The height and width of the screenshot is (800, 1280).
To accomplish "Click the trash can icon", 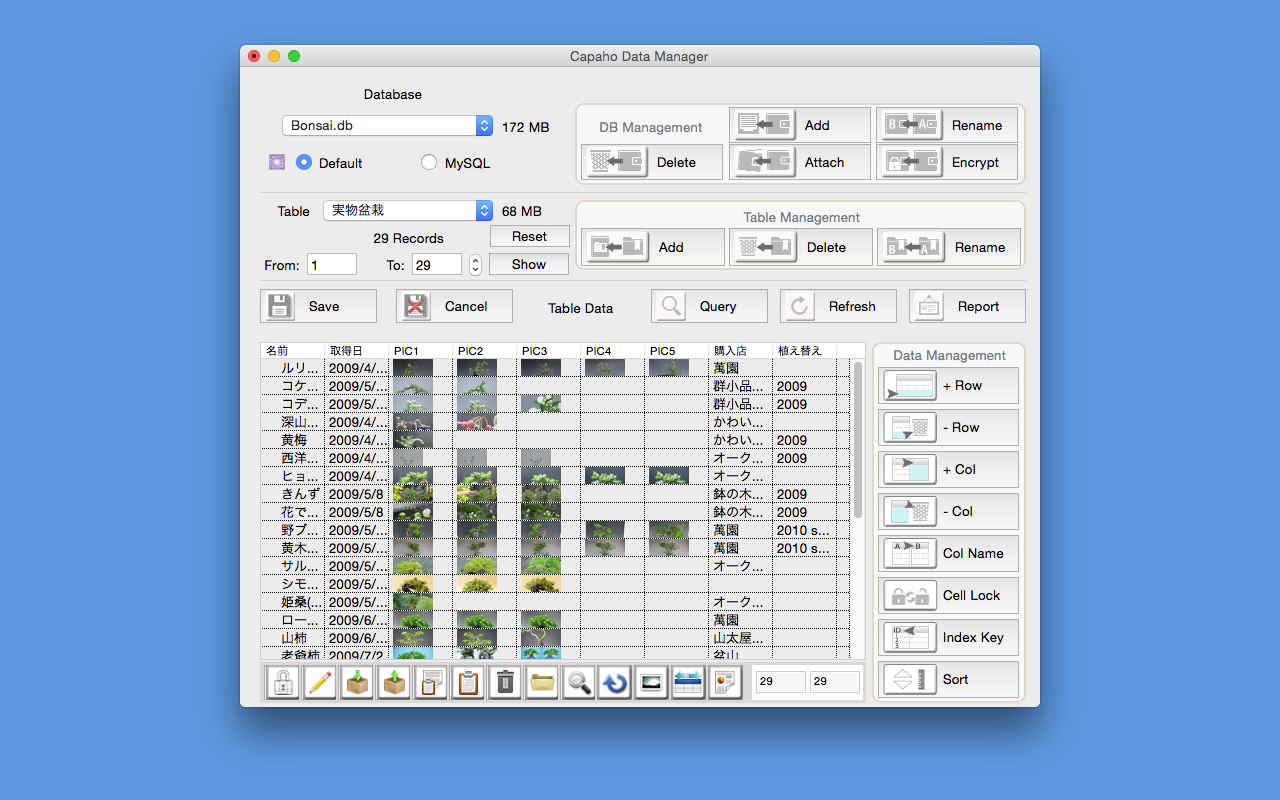I will coord(505,683).
